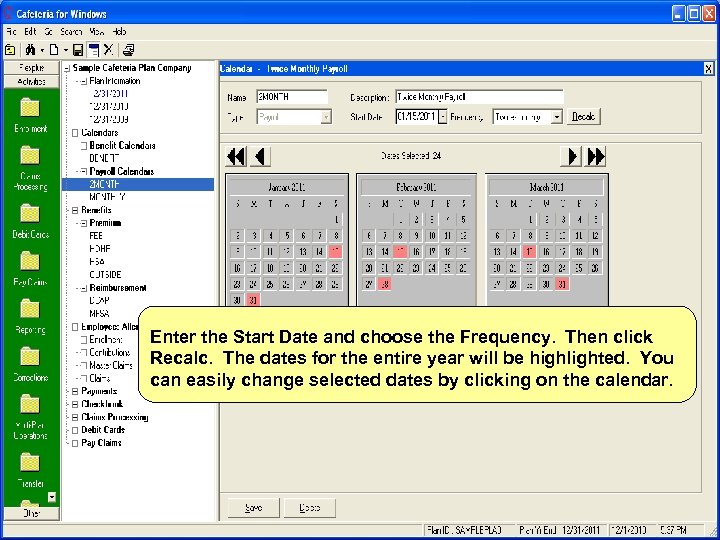Image resolution: width=720 pixels, height=540 pixels.
Task: Jump to first months with double-left arrow
Action: tap(236, 157)
